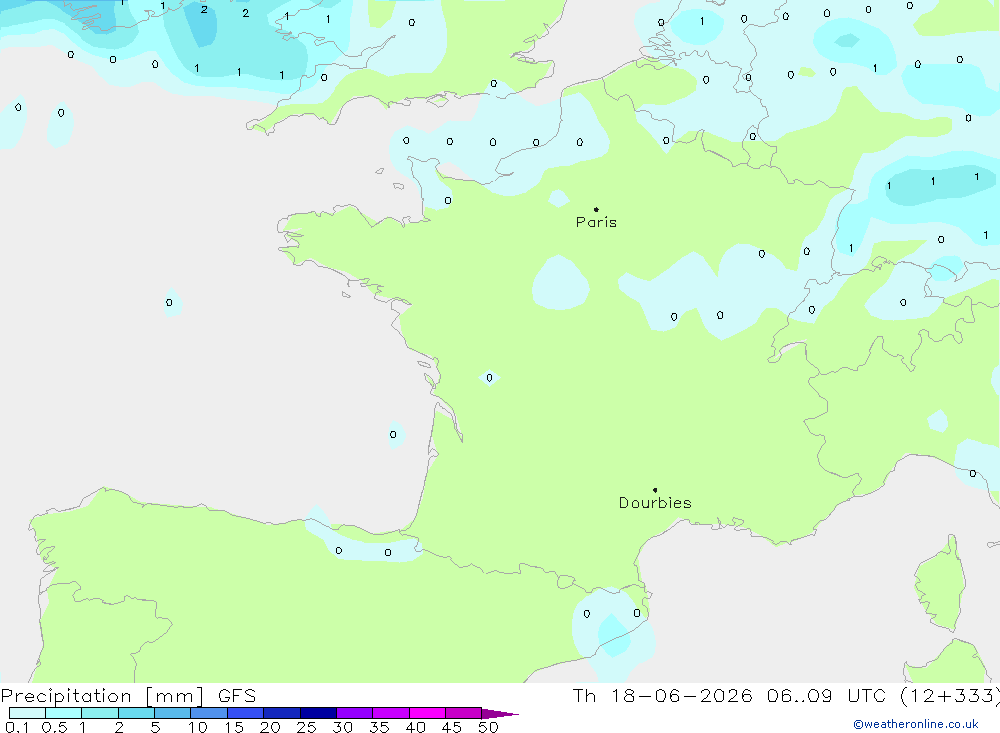Select the 40–45 mm magenta legend swatch
Image resolution: width=1000 pixels, height=733 pixels.
coord(427,713)
